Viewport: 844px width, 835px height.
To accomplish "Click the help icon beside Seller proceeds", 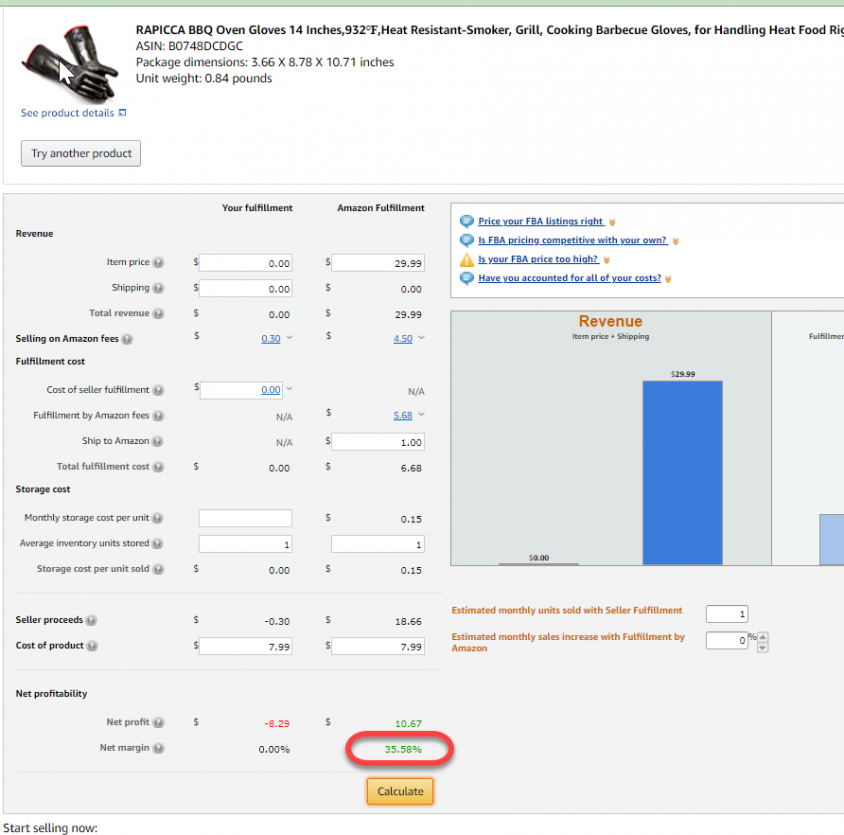I will 92,620.
